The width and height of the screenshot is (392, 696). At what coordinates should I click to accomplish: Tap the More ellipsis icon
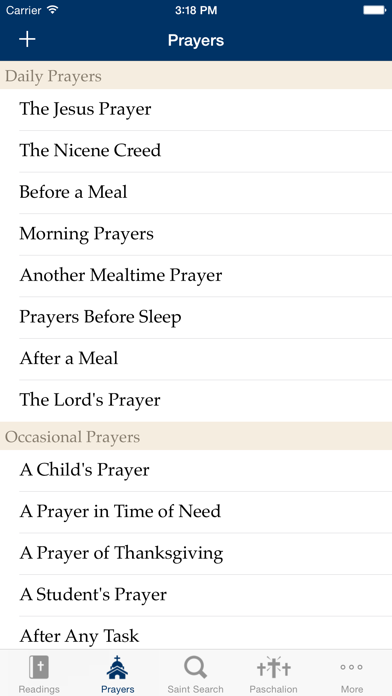click(352, 667)
